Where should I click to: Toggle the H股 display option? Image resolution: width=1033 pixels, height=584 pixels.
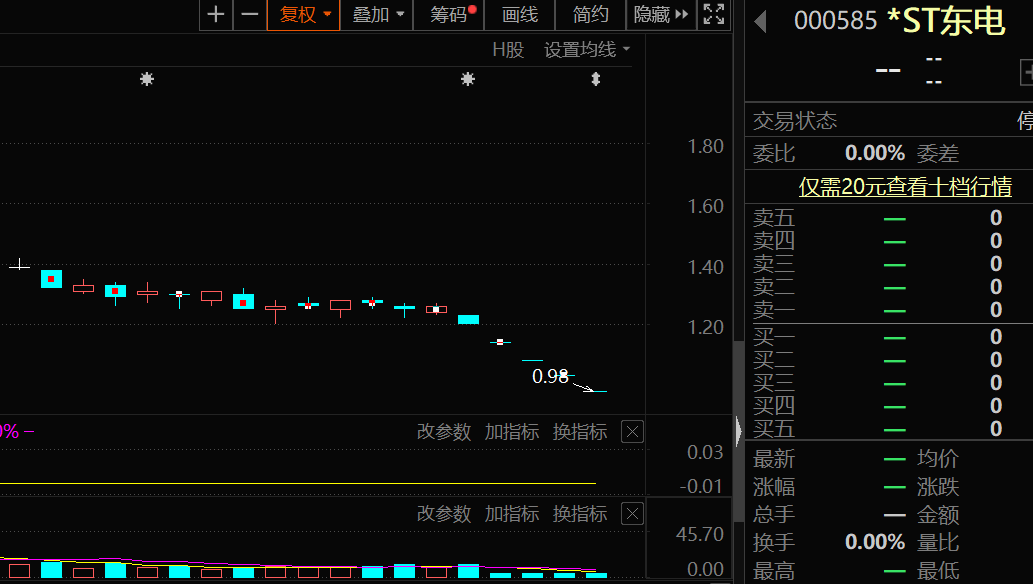pyautogui.click(x=508, y=50)
